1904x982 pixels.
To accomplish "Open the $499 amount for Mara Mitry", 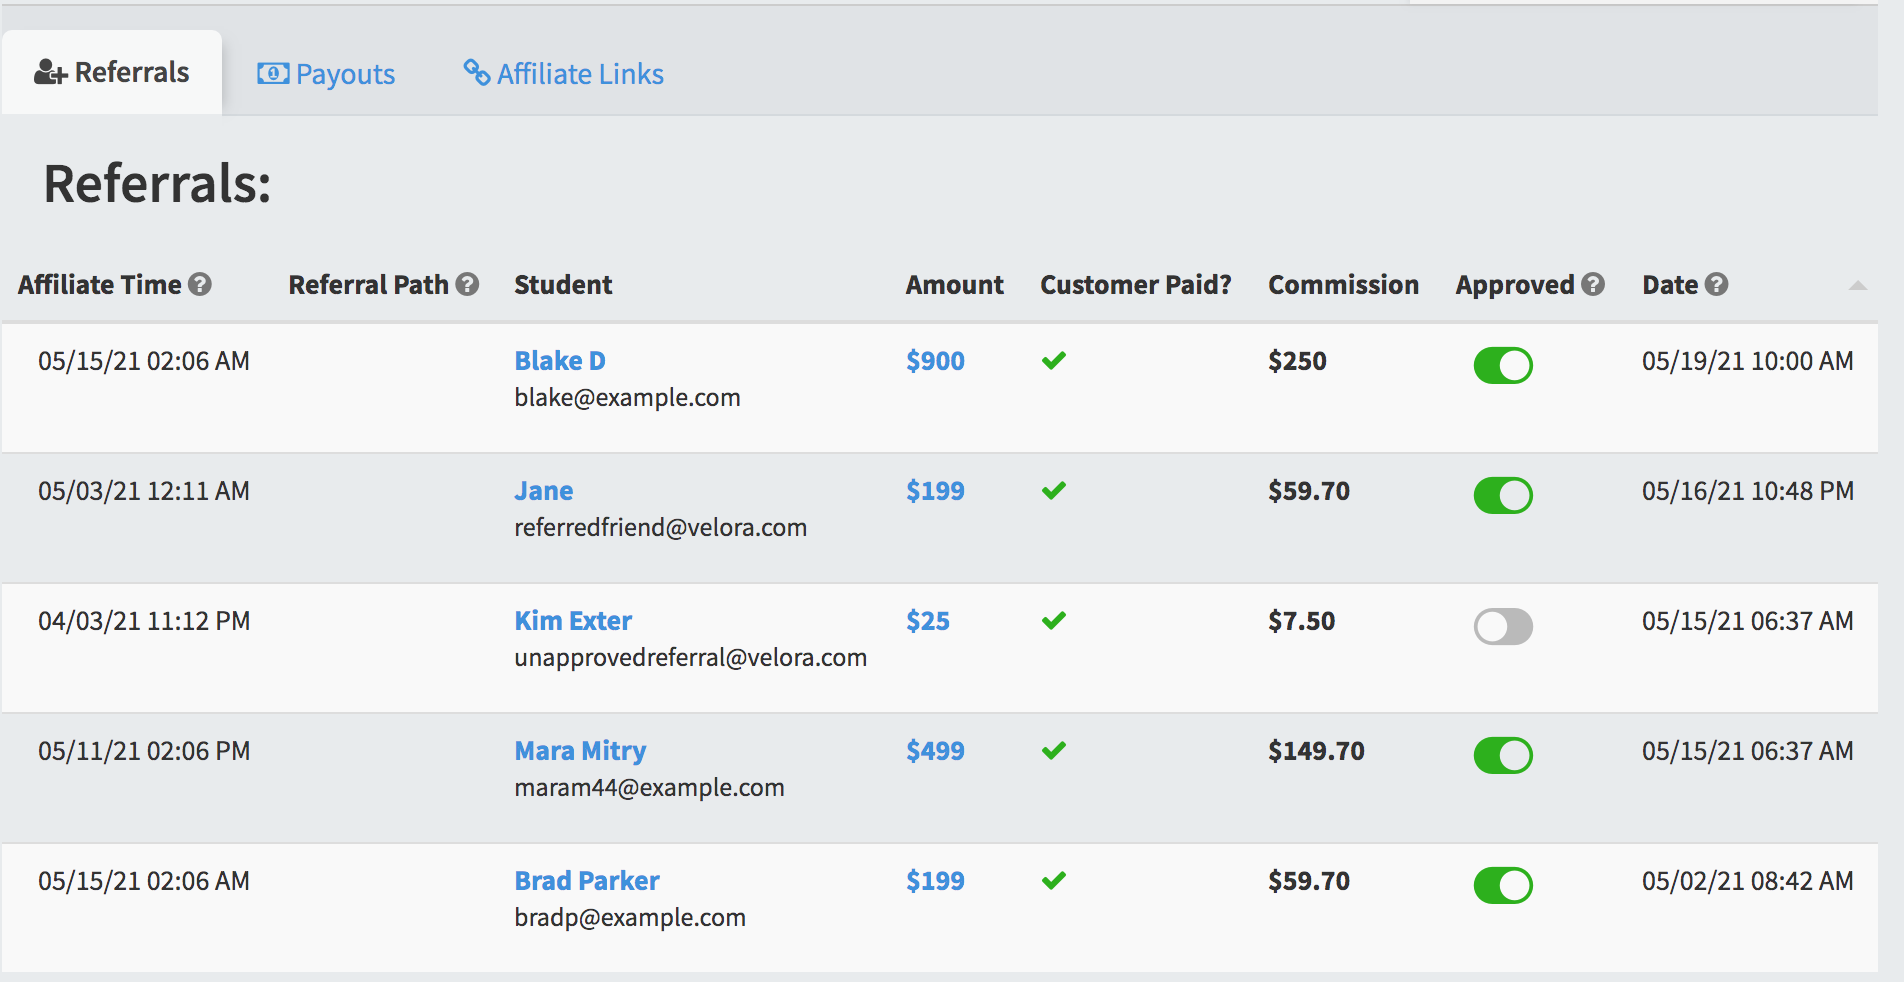I will pyautogui.click(x=935, y=751).
